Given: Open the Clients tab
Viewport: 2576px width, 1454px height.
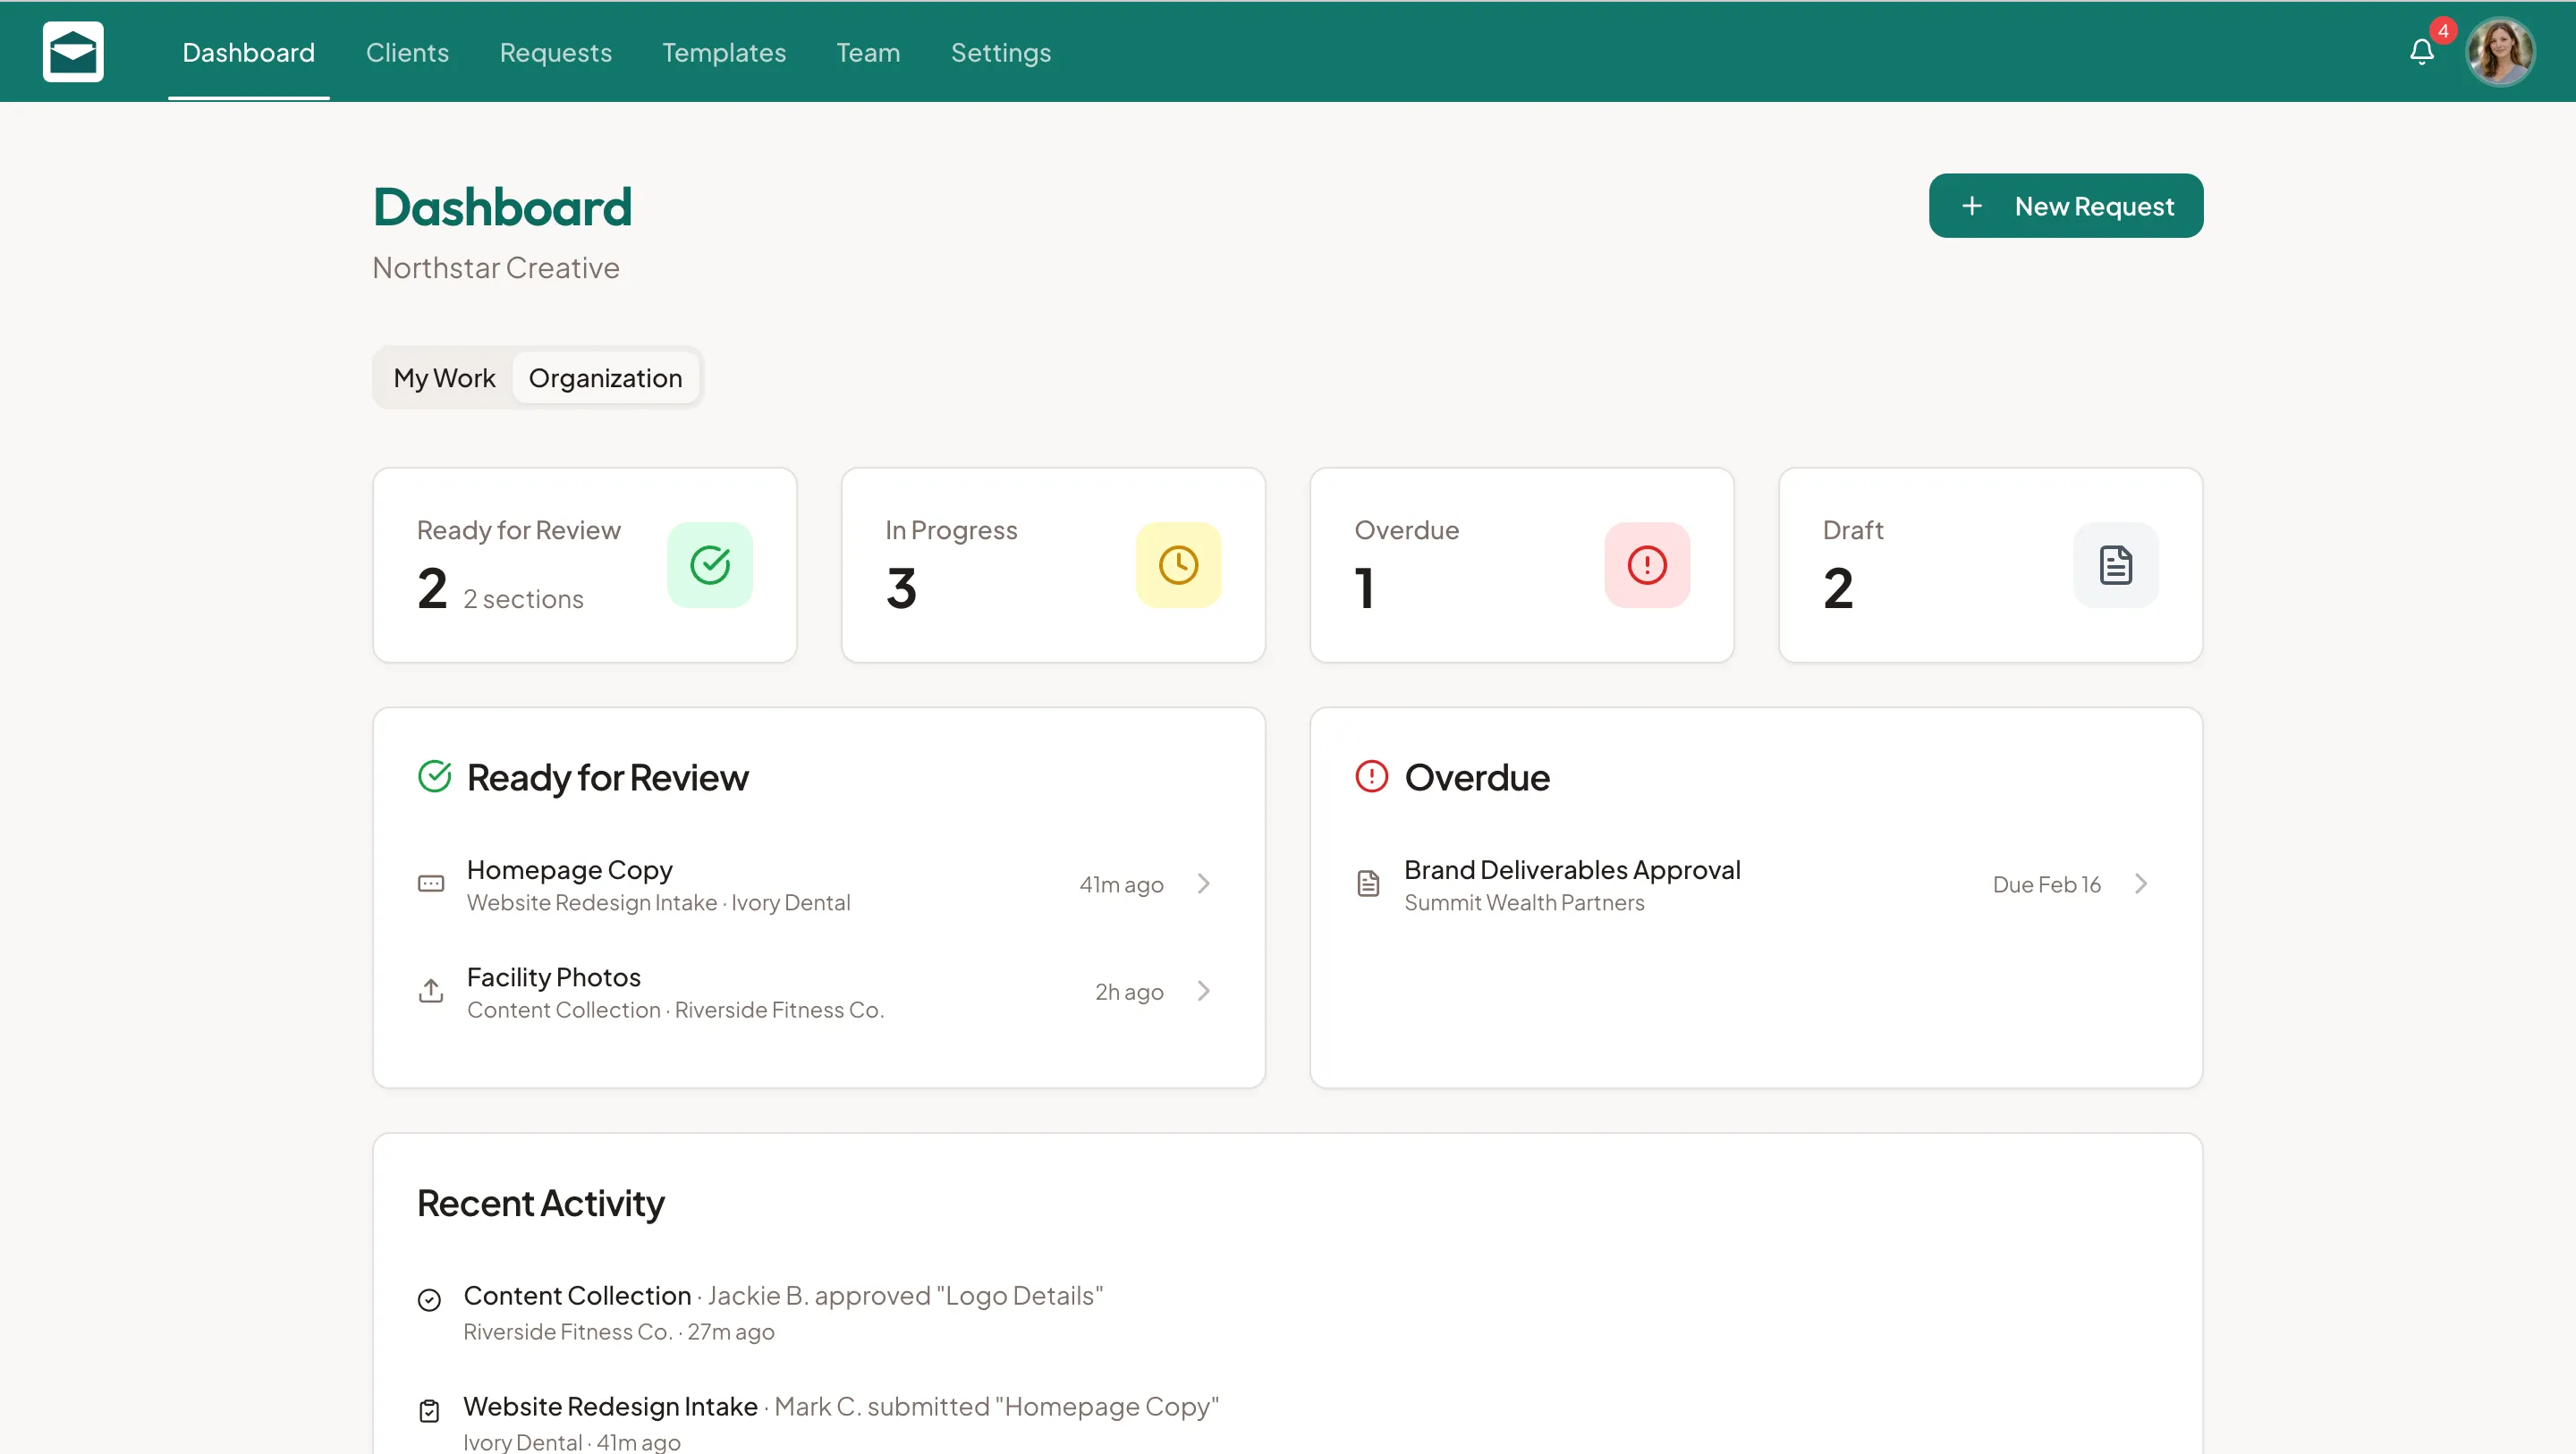Looking at the screenshot, I should (407, 52).
